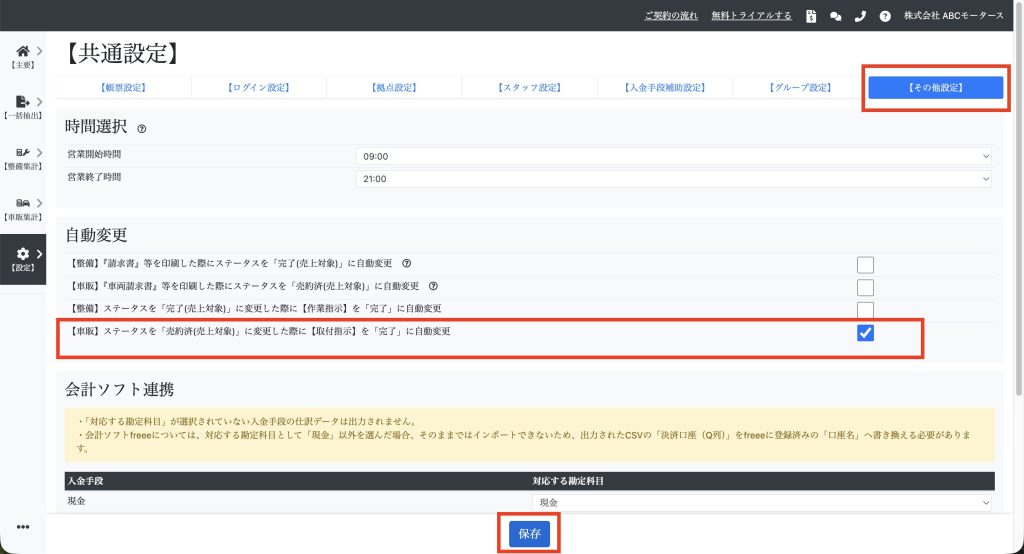Viewport: 1024px width, 554px height.
Task: Open the chat bubbles icon in top bar
Action: pos(835,16)
